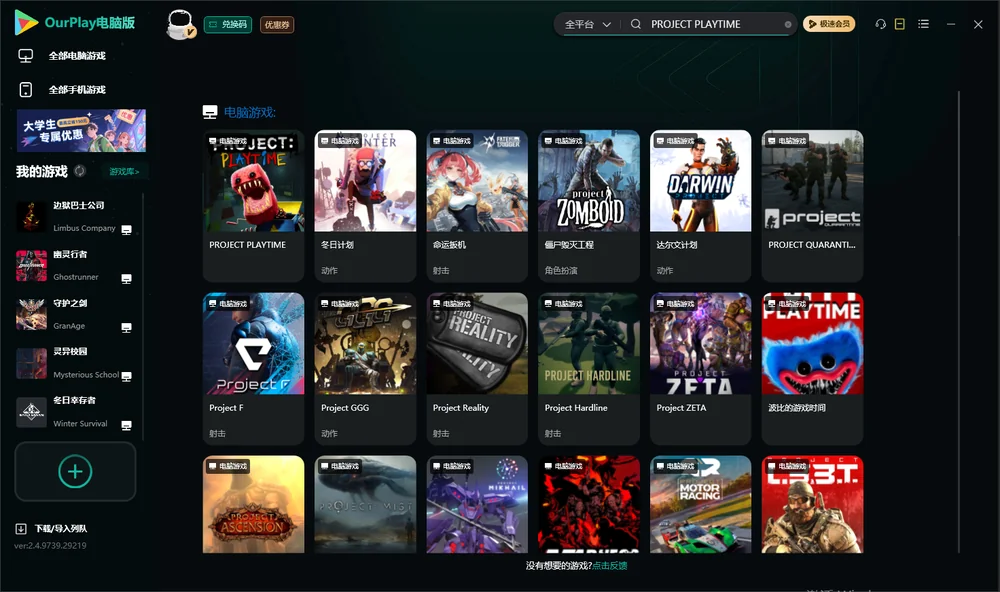This screenshot has height=592, width=1000.
Task: Open the Project ZETA game cover
Action: (x=701, y=344)
